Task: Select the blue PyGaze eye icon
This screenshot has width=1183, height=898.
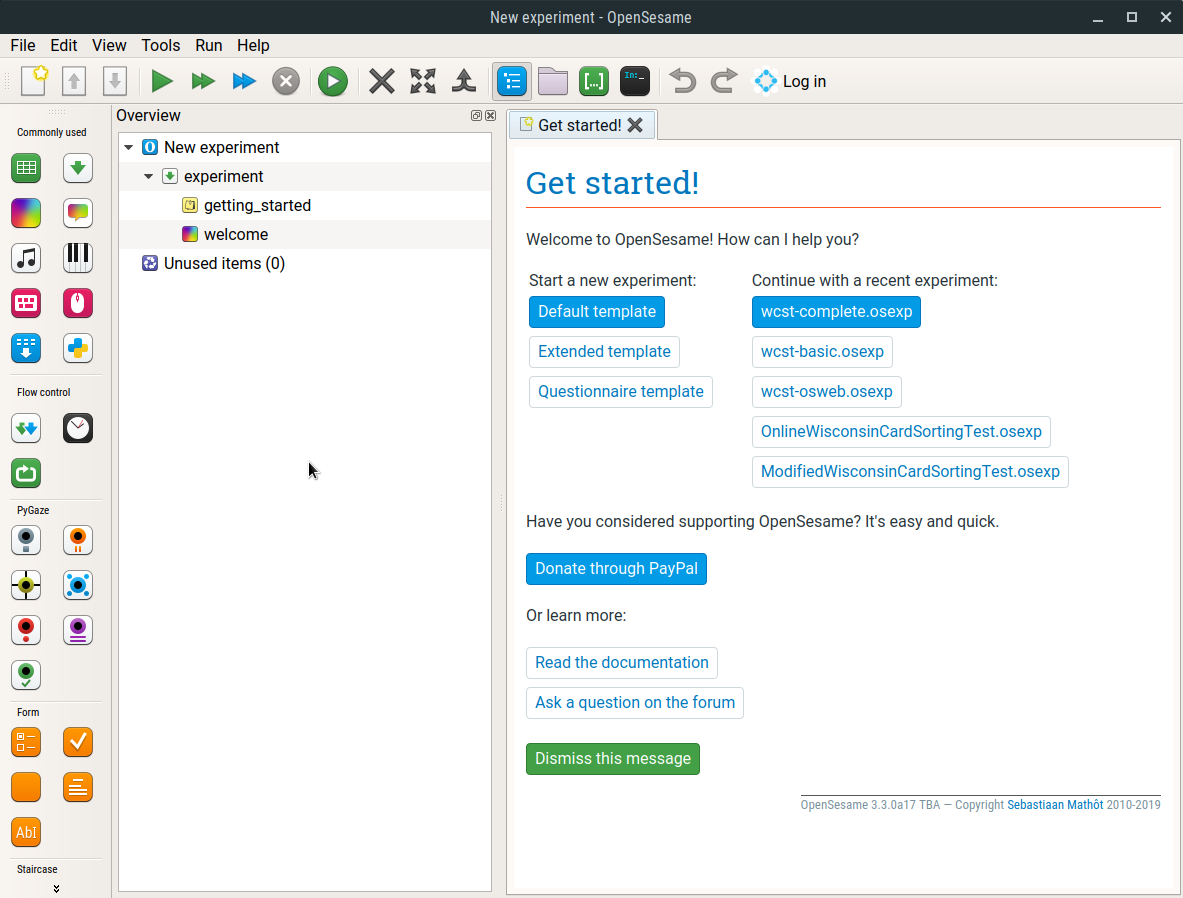Action: [x=78, y=585]
